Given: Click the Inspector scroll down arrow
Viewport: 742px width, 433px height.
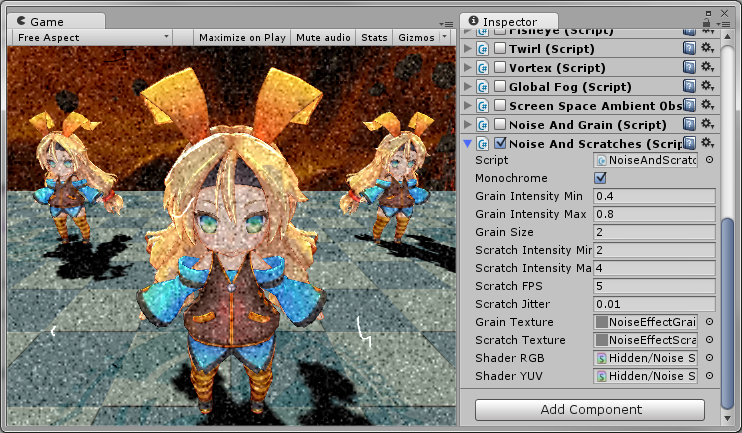Looking at the screenshot, I should pos(727,418).
